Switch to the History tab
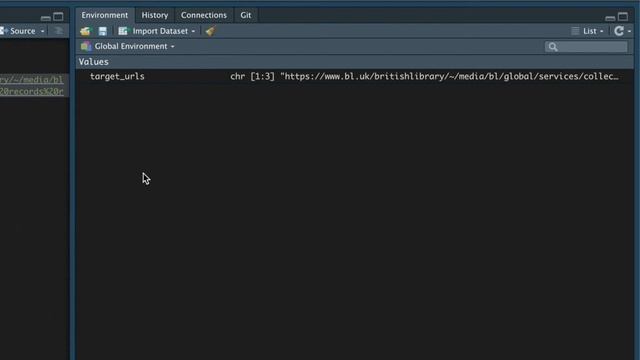 click(x=155, y=15)
